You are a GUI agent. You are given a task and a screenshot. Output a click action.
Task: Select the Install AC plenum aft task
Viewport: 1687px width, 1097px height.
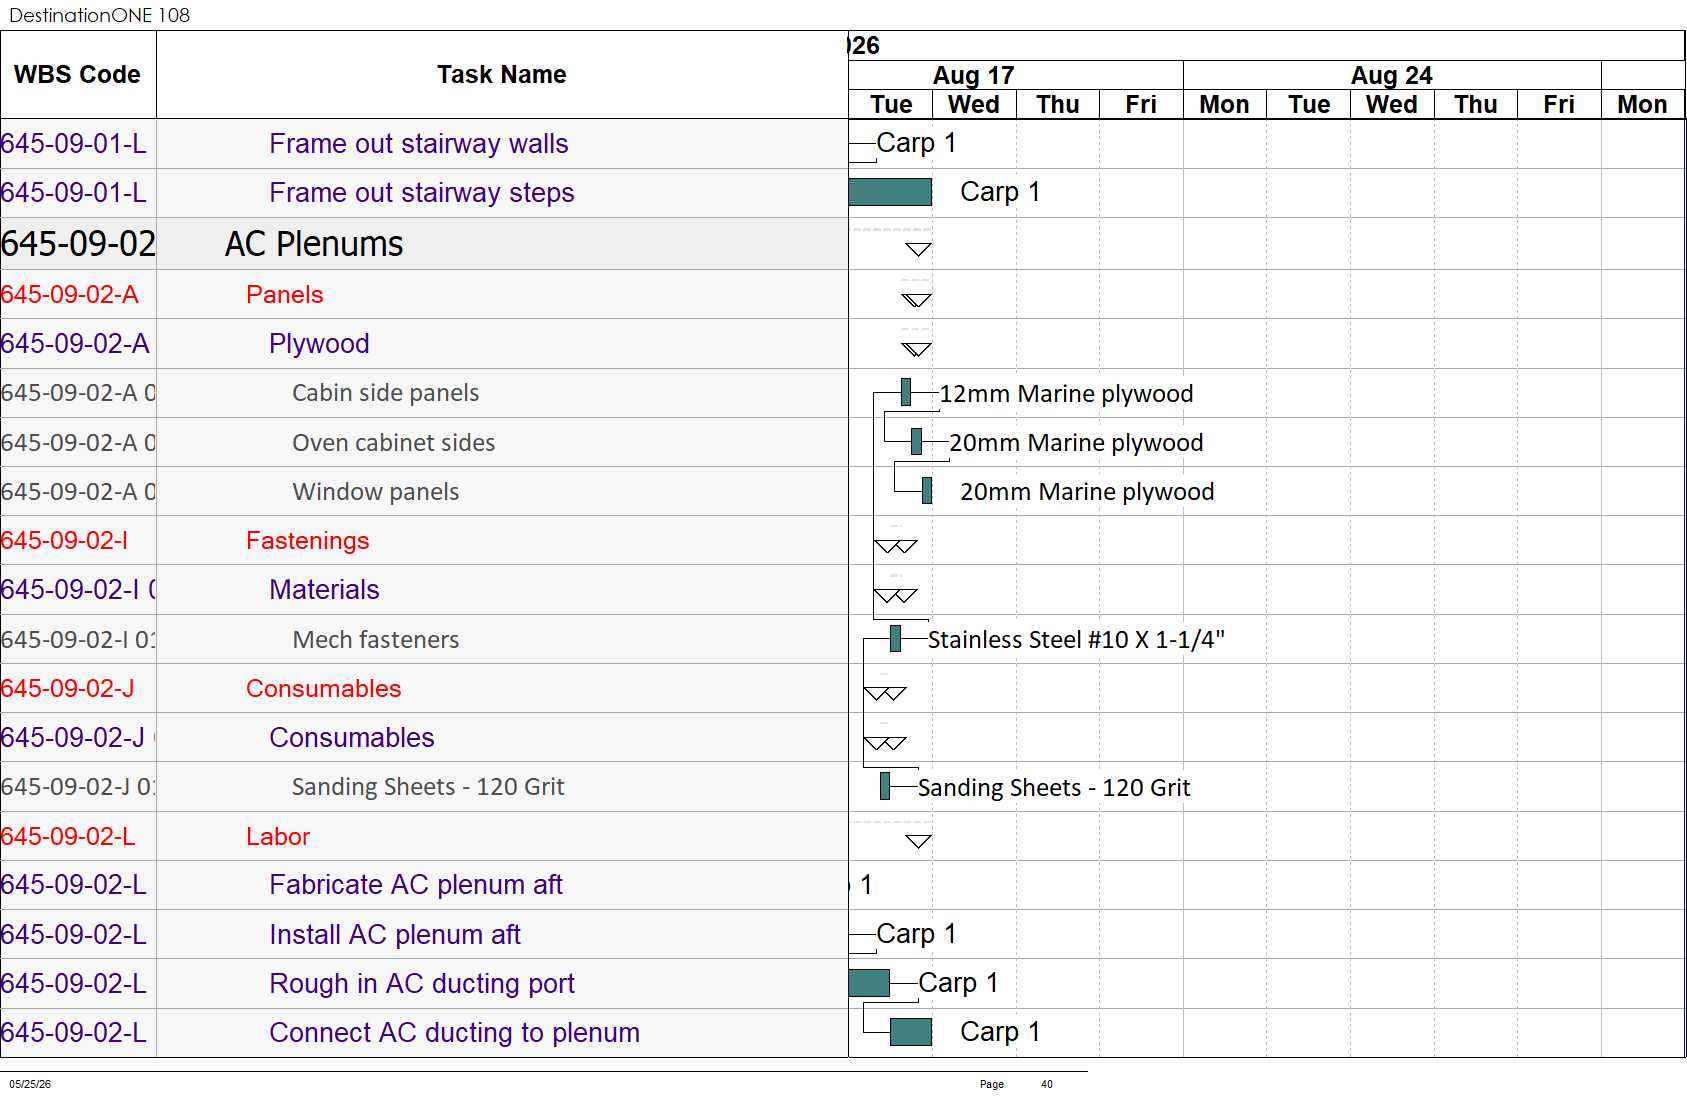point(394,935)
